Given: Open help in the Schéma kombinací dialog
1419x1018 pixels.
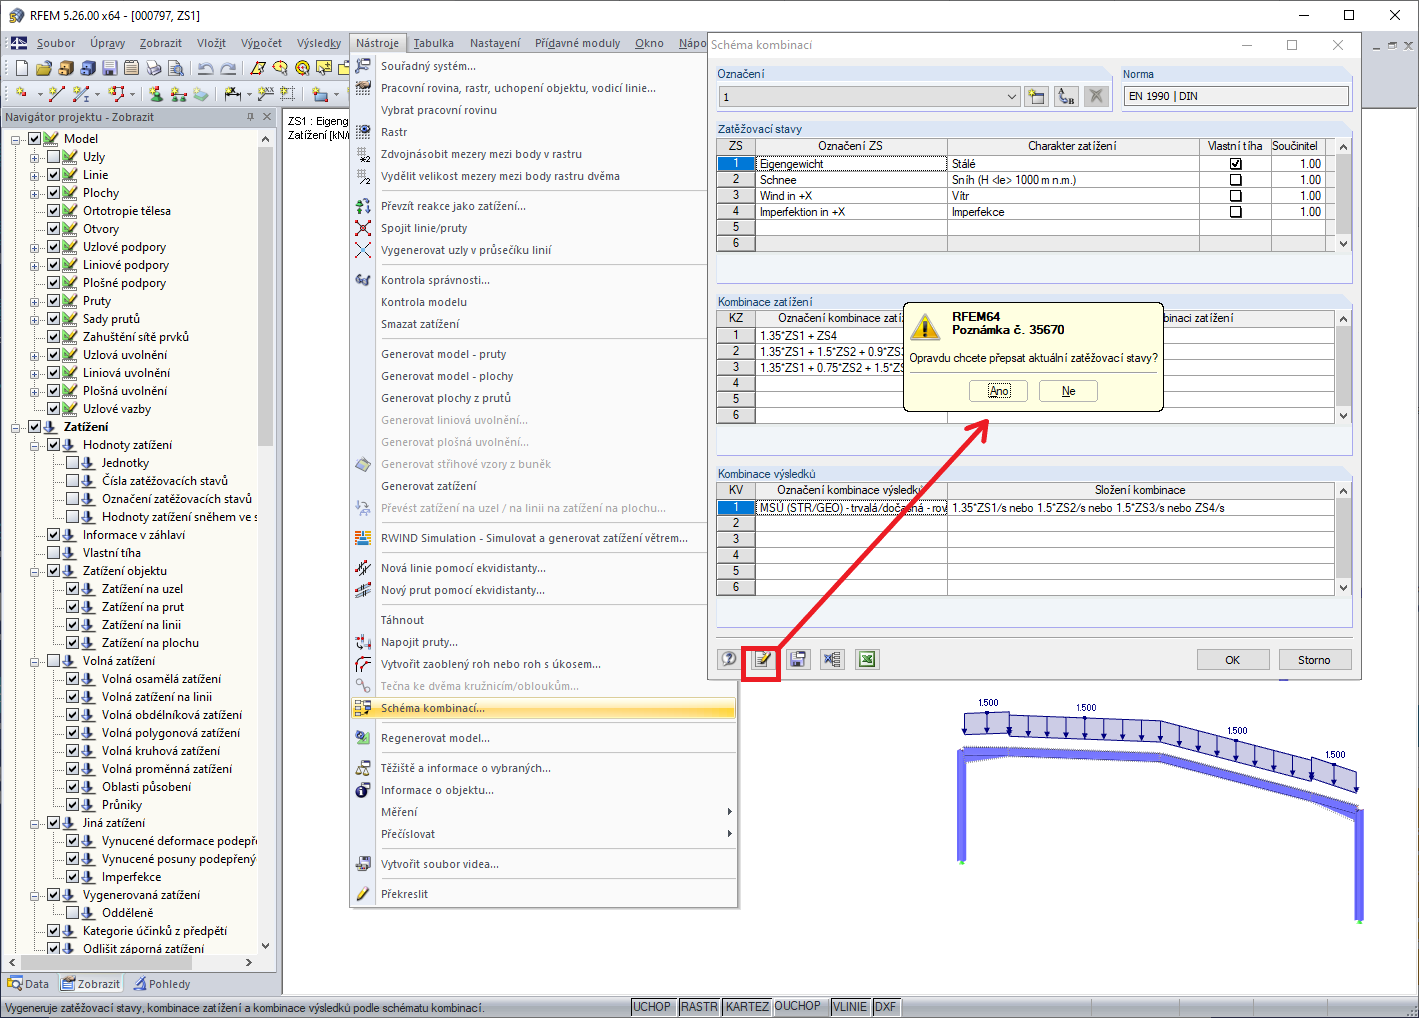Looking at the screenshot, I should click(729, 659).
